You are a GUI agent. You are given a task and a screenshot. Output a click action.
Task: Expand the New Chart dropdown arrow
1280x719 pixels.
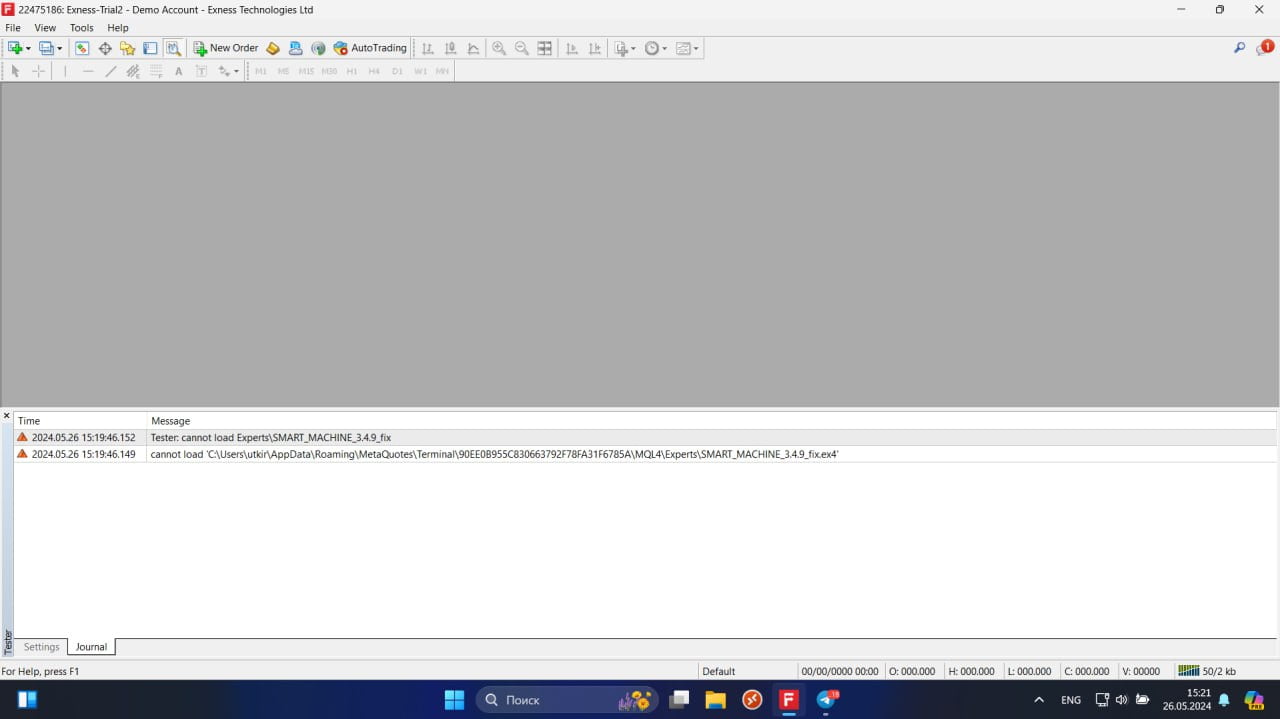(x=28, y=48)
